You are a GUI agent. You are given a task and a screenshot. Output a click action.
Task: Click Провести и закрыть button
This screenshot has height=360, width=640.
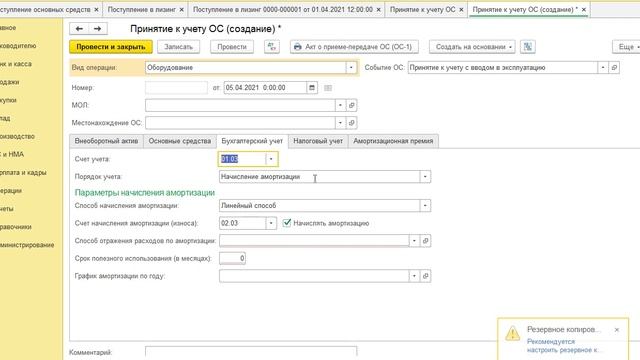(x=111, y=47)
